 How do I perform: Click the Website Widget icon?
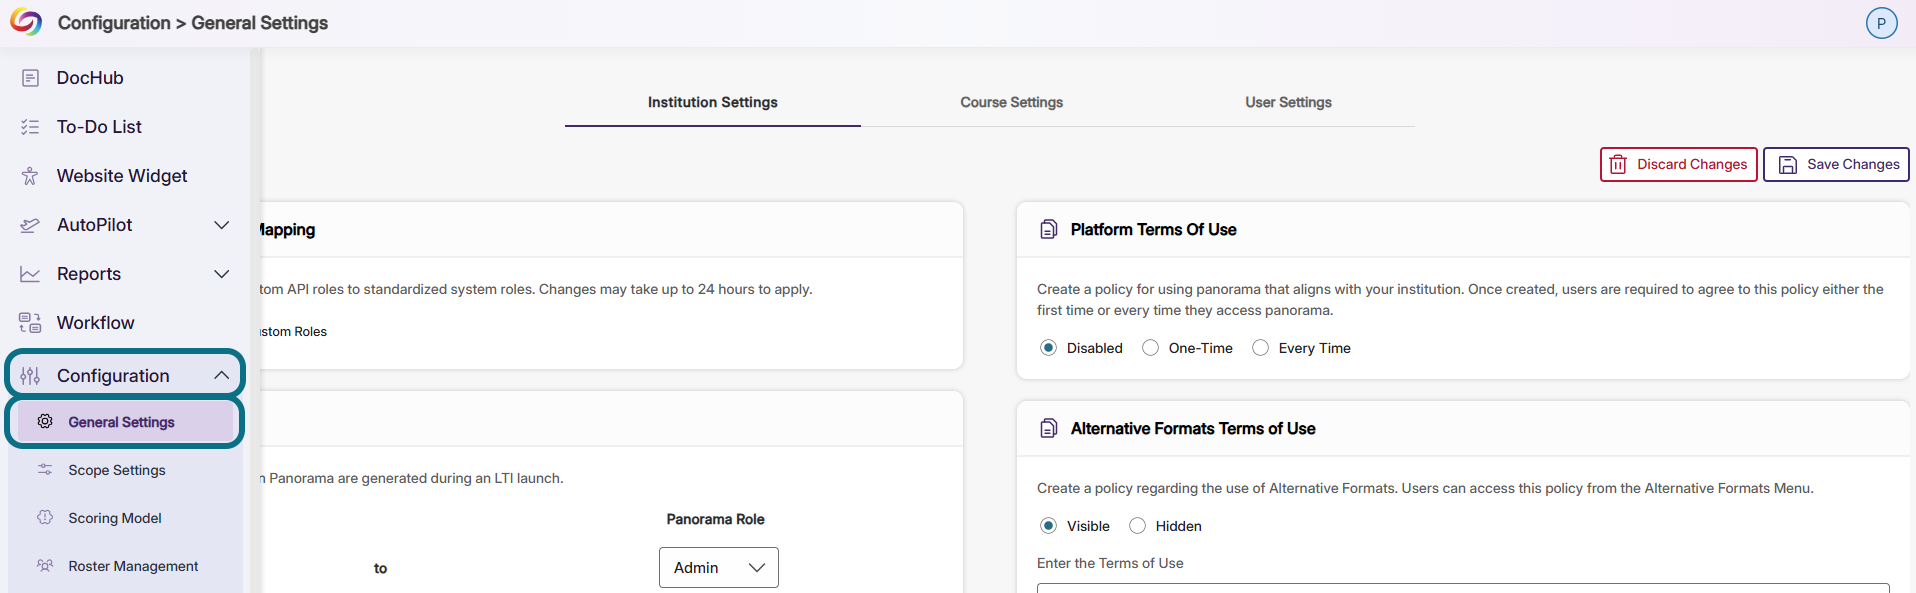point(30,176)
